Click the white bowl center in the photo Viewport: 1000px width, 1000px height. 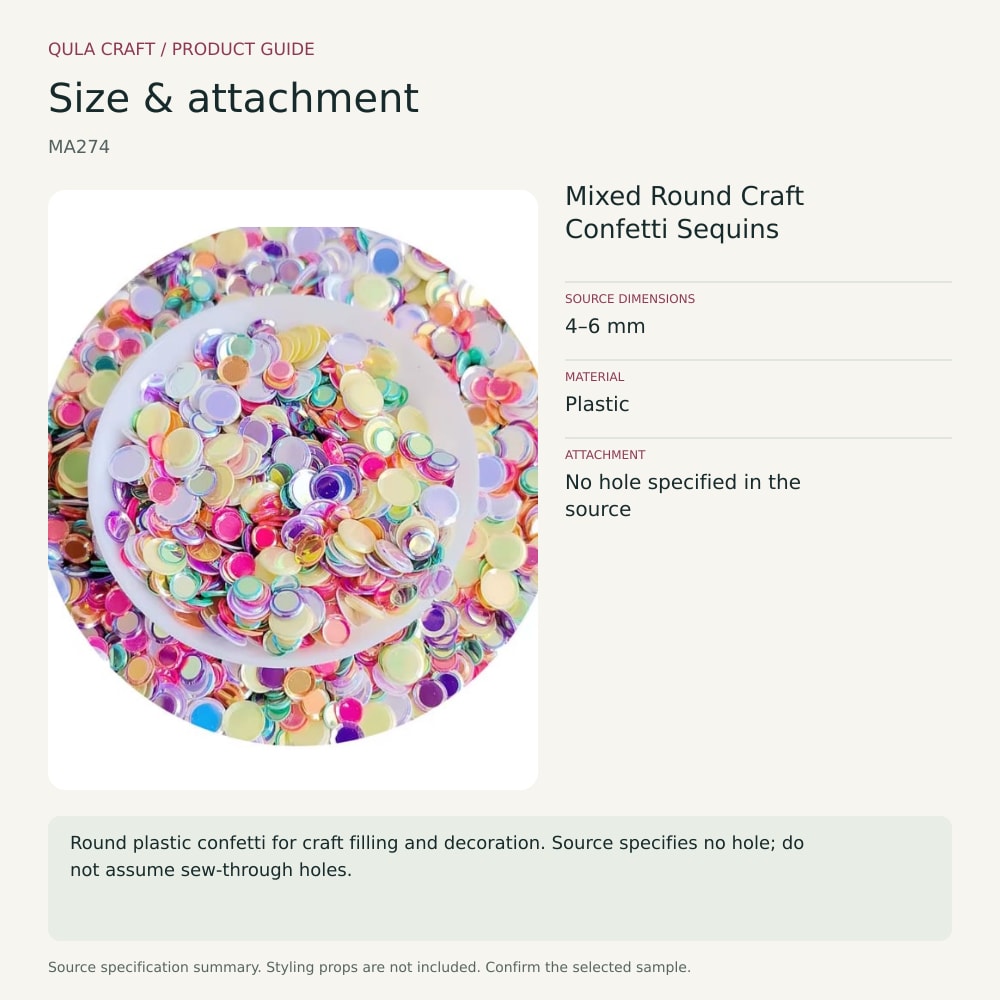coord(284,482)
